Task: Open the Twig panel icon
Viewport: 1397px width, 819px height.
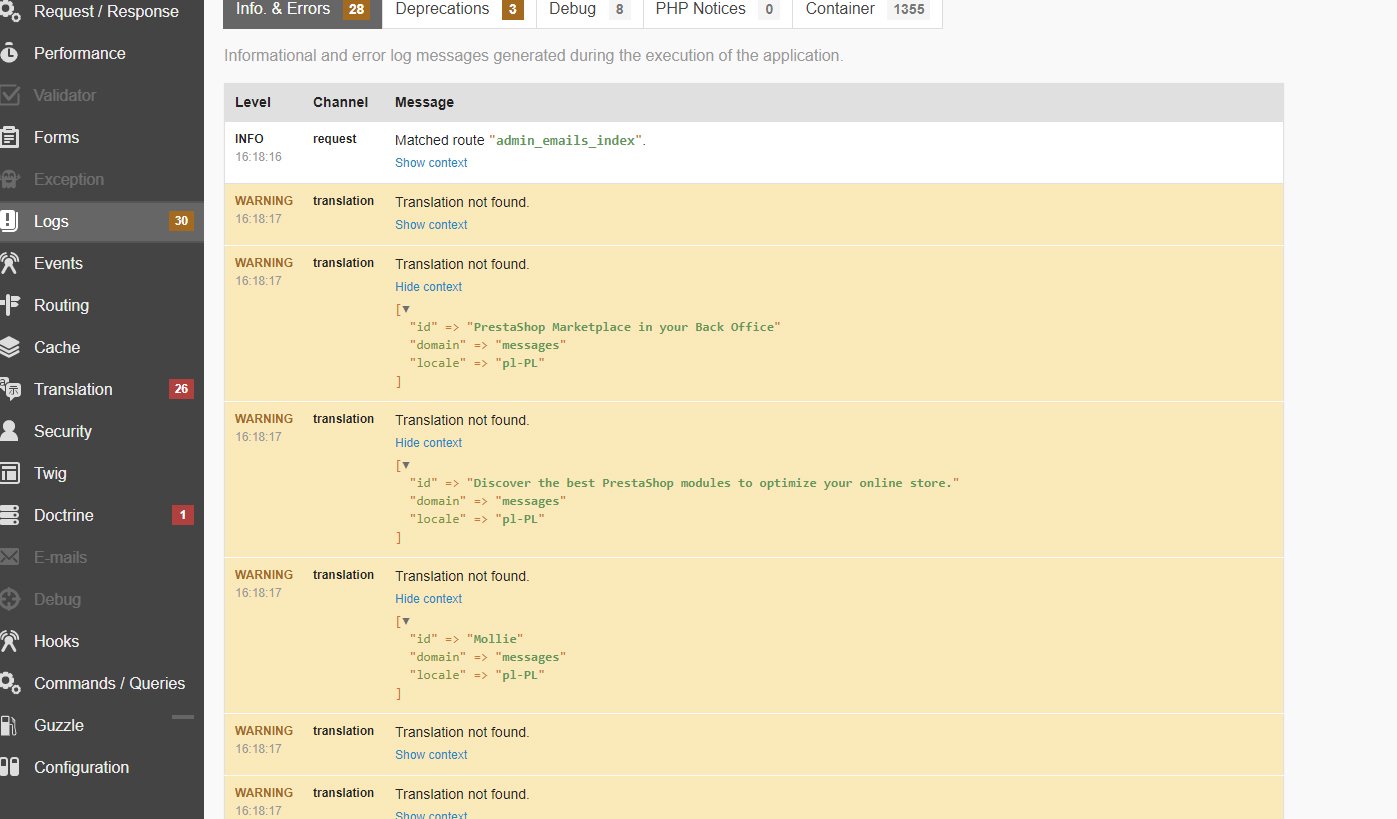Action: click(10, 473)
